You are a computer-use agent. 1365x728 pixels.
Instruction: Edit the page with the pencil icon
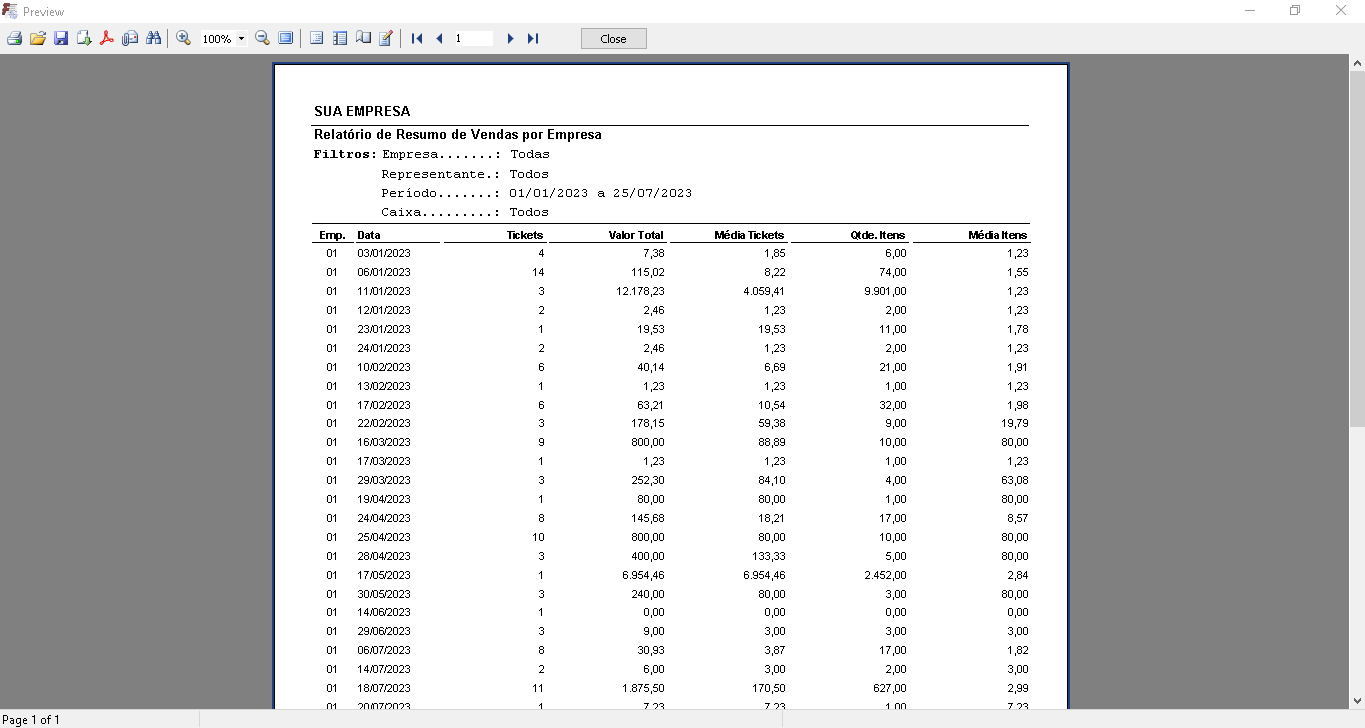point(386,39)
